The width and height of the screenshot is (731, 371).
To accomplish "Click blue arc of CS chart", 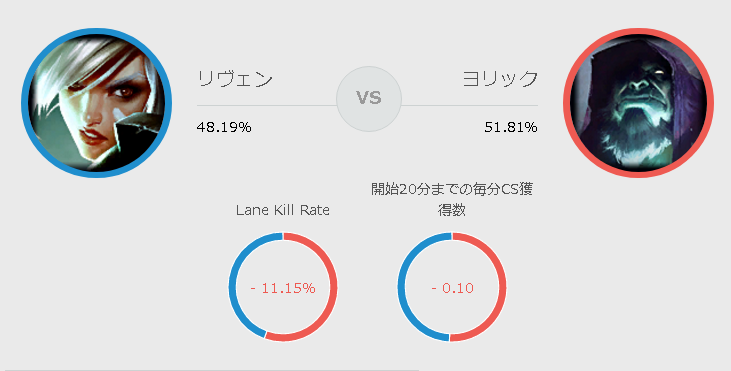I will pyautogui.click(x=400, y=287).
